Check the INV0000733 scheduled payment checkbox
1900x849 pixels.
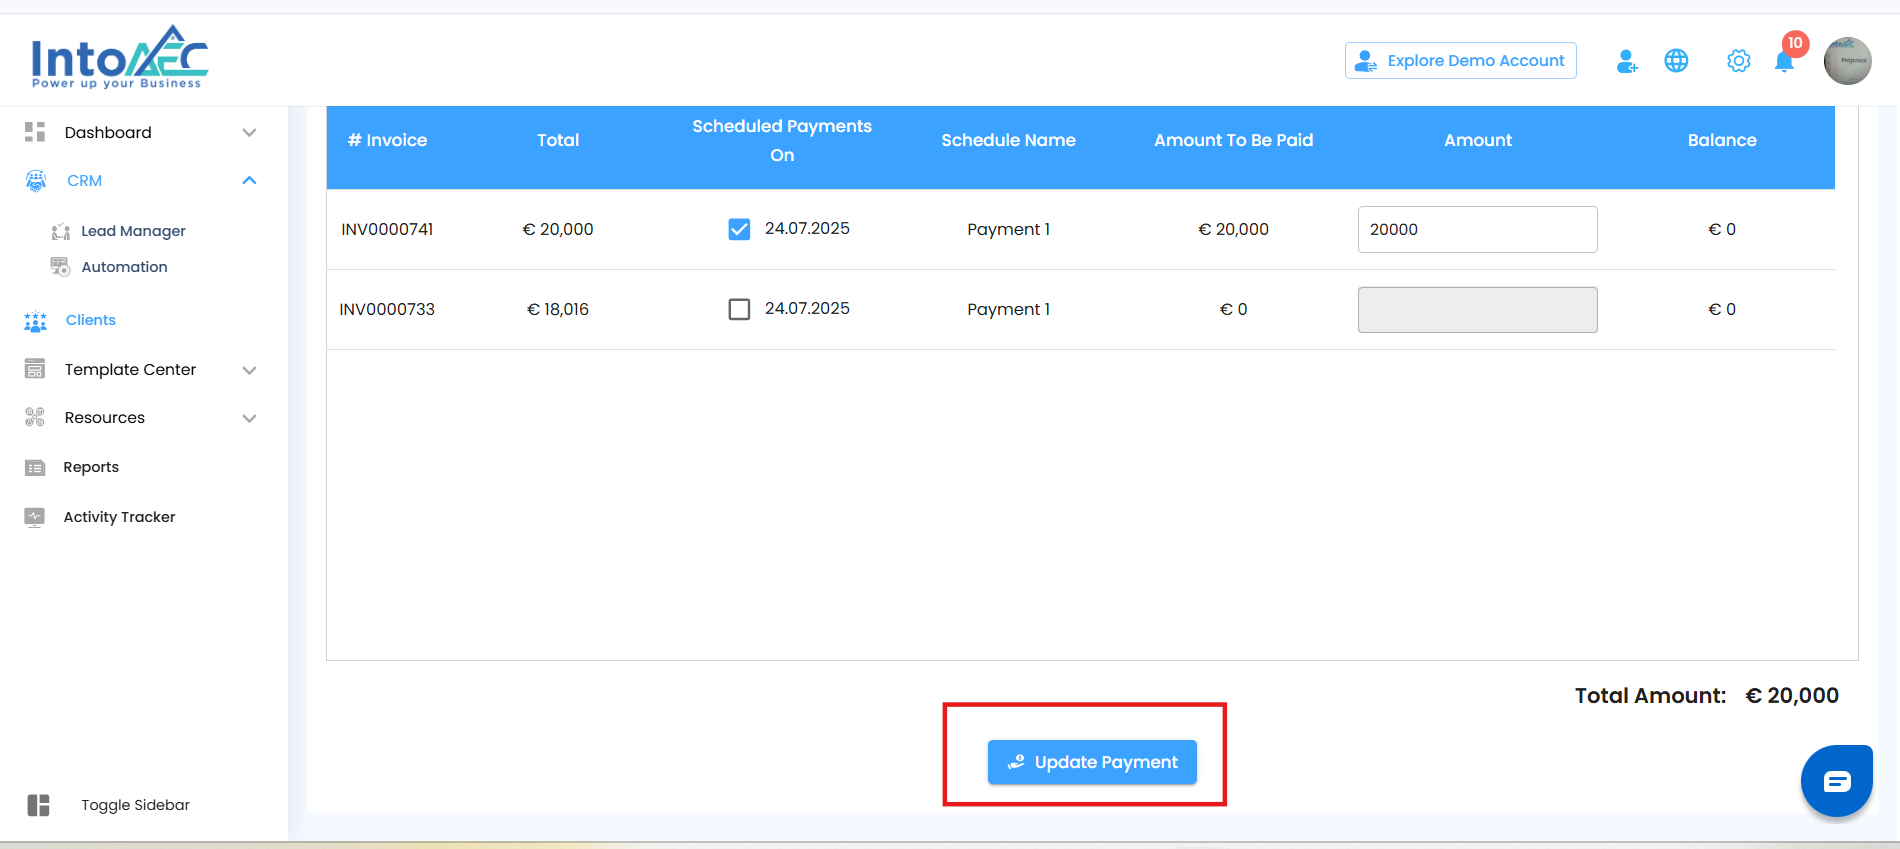[x=739, y=309]
